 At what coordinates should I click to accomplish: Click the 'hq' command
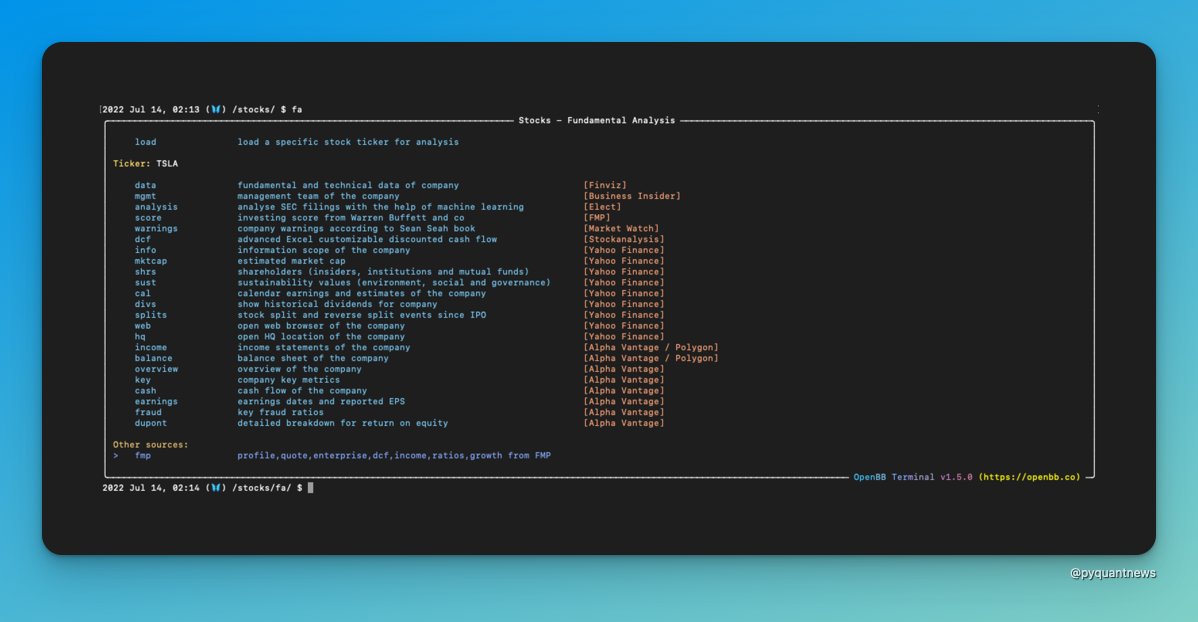click(140, 336)
